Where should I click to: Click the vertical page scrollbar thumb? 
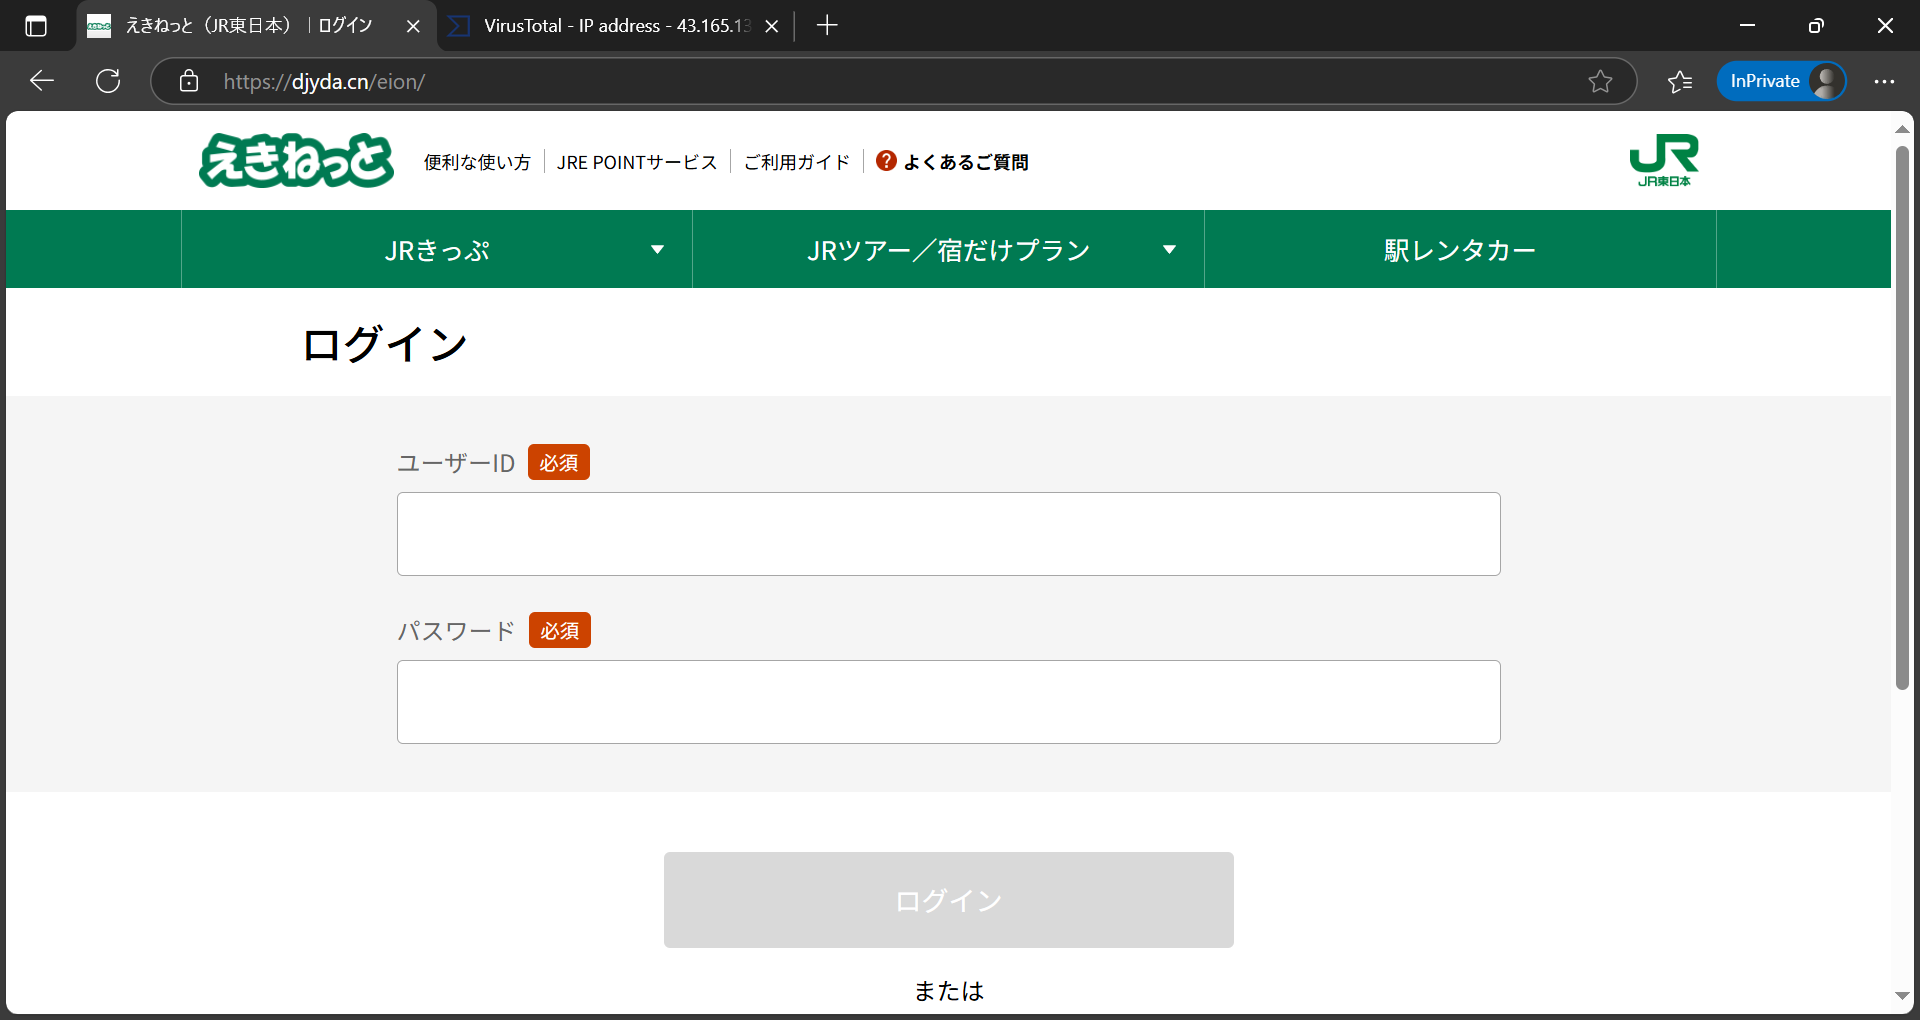[1902, 418]
